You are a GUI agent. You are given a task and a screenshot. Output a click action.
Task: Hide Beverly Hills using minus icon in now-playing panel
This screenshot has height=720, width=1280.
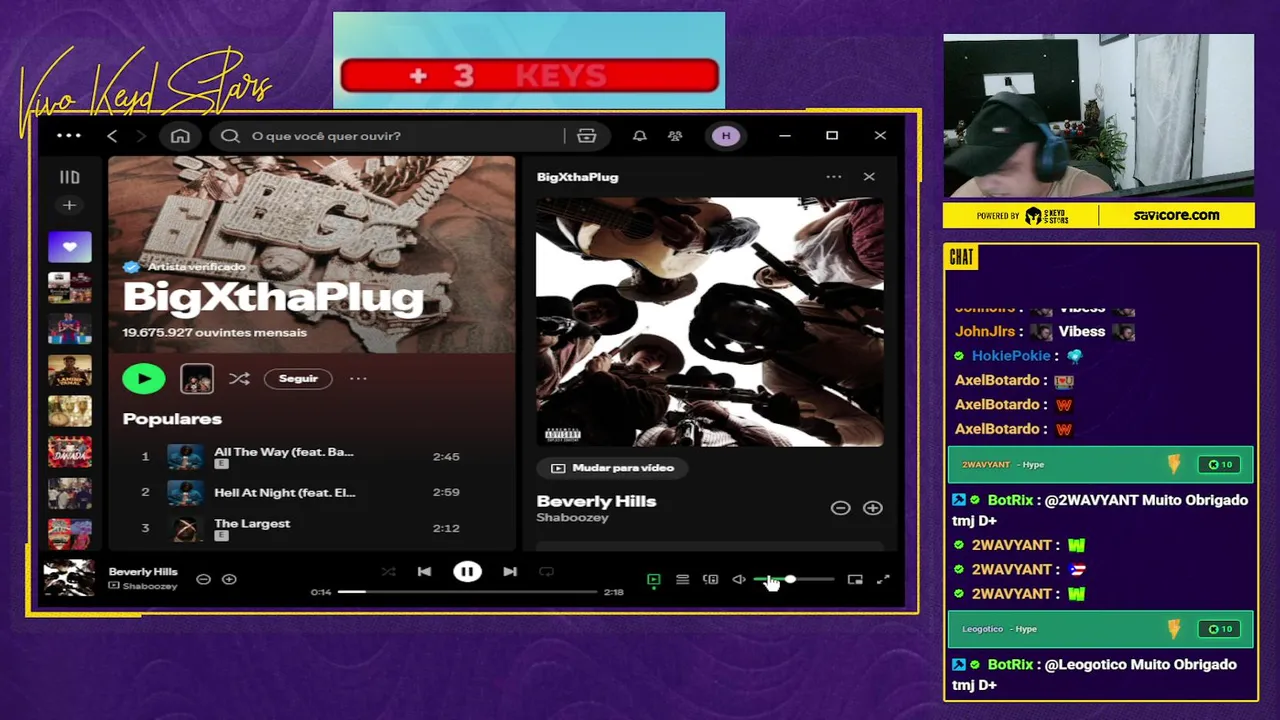click(x=840, y=508)
